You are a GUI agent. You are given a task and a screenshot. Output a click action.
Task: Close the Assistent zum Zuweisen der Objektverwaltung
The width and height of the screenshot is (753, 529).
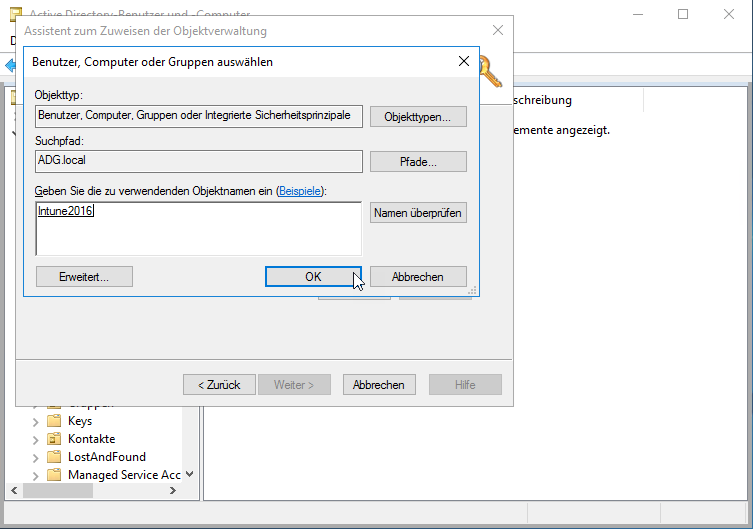498,30
